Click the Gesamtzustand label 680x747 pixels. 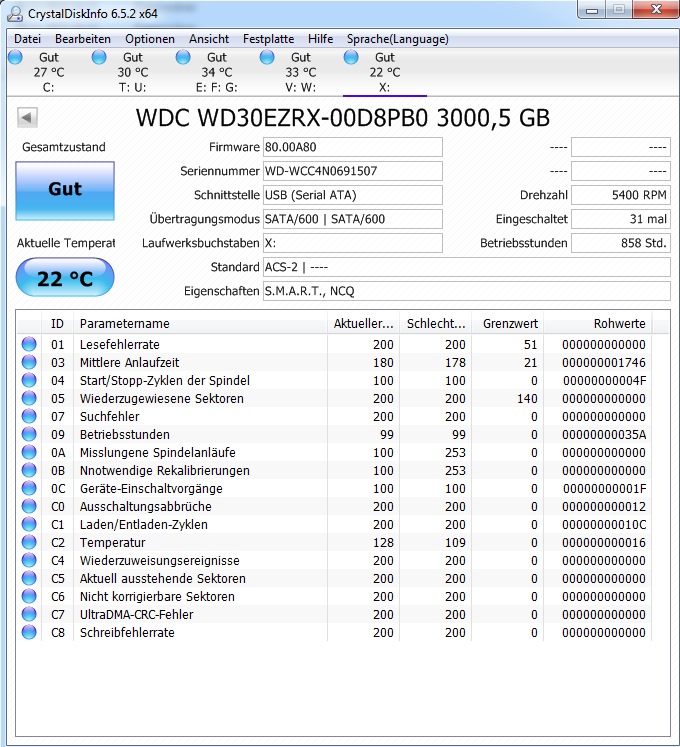[64, 147]
